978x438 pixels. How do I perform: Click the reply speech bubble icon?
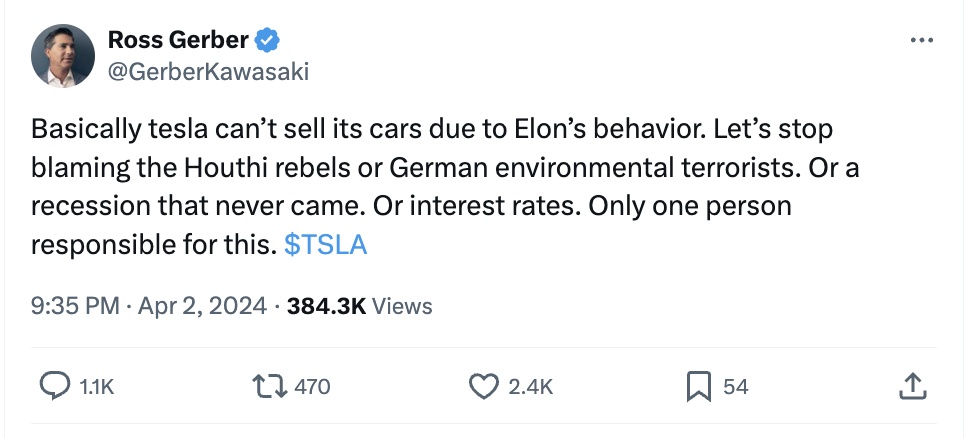coord(50,386)
